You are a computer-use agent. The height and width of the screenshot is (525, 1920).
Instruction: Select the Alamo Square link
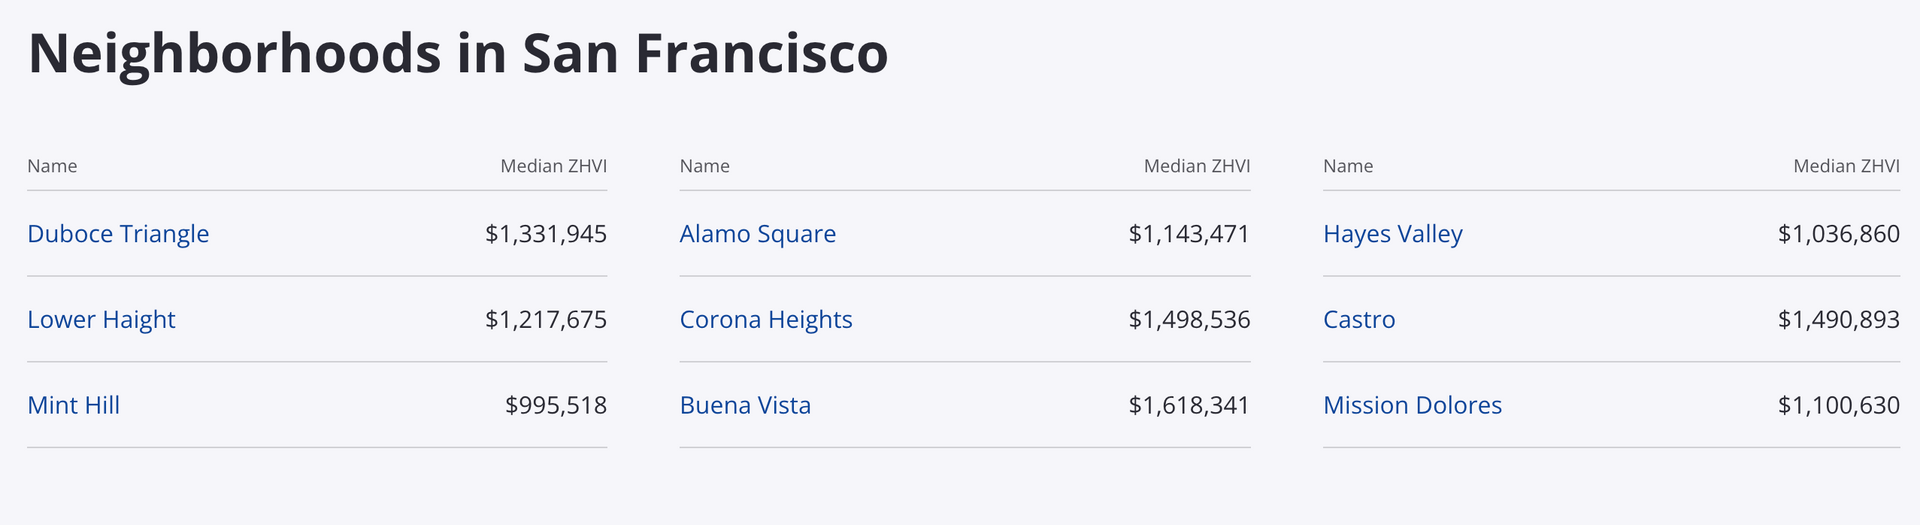757,234
